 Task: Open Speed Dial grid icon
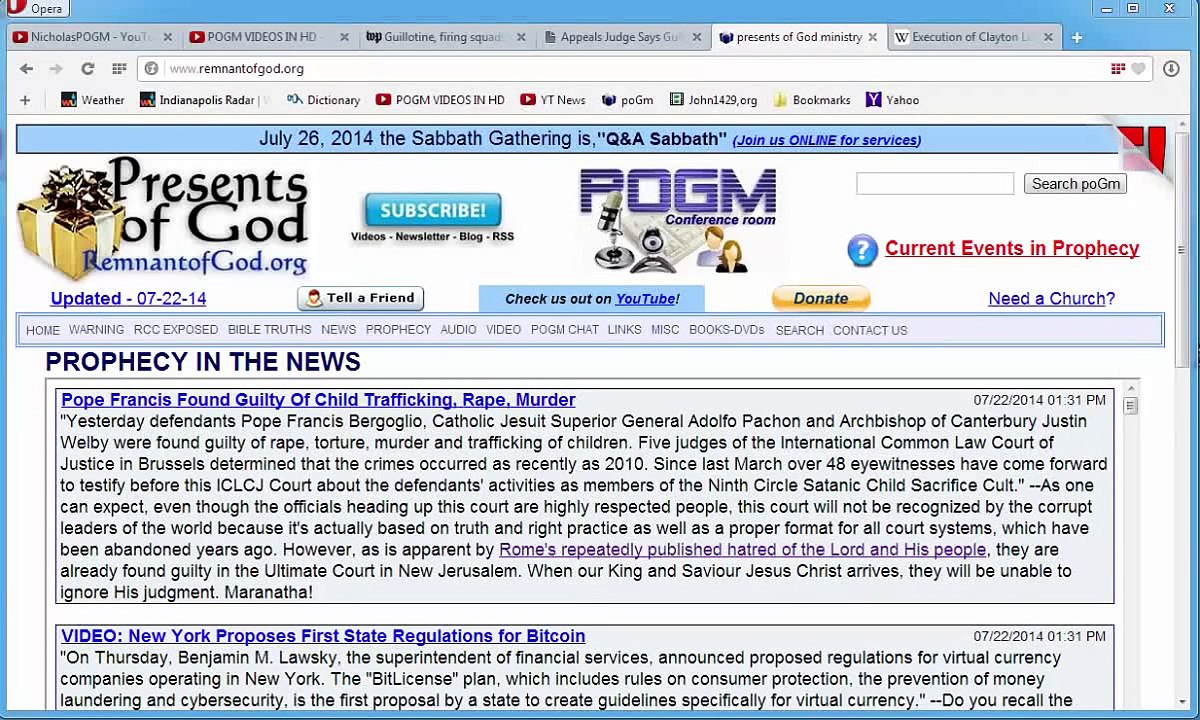click(119, 69)
